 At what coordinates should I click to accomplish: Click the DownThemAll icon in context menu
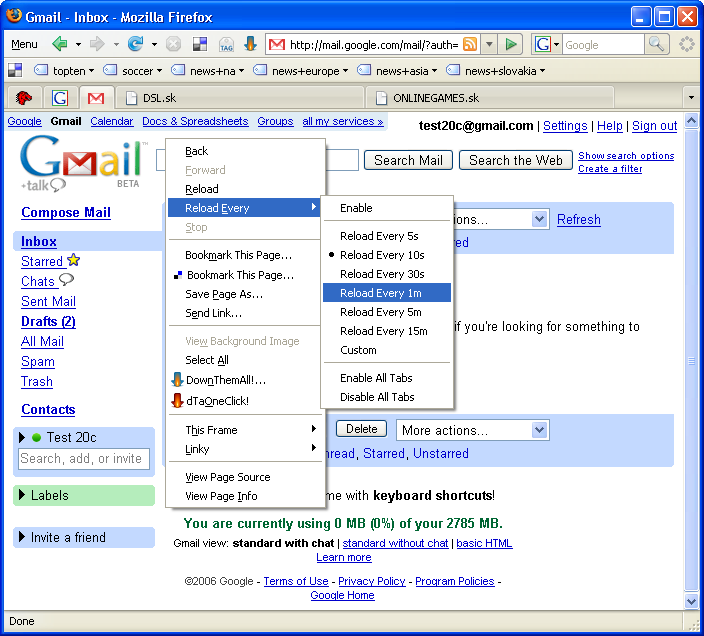tap(177, 380)
